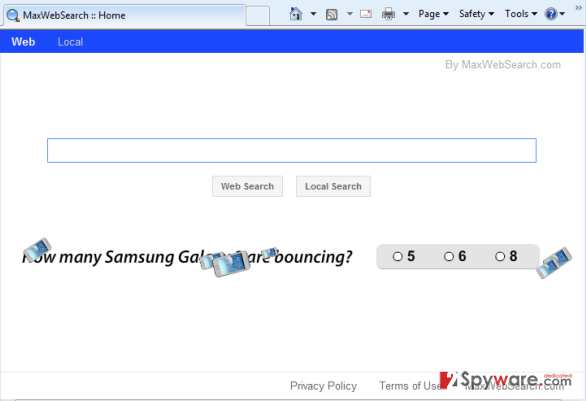
Task: Click the Read Mail envelope icon
Action: 366,14
